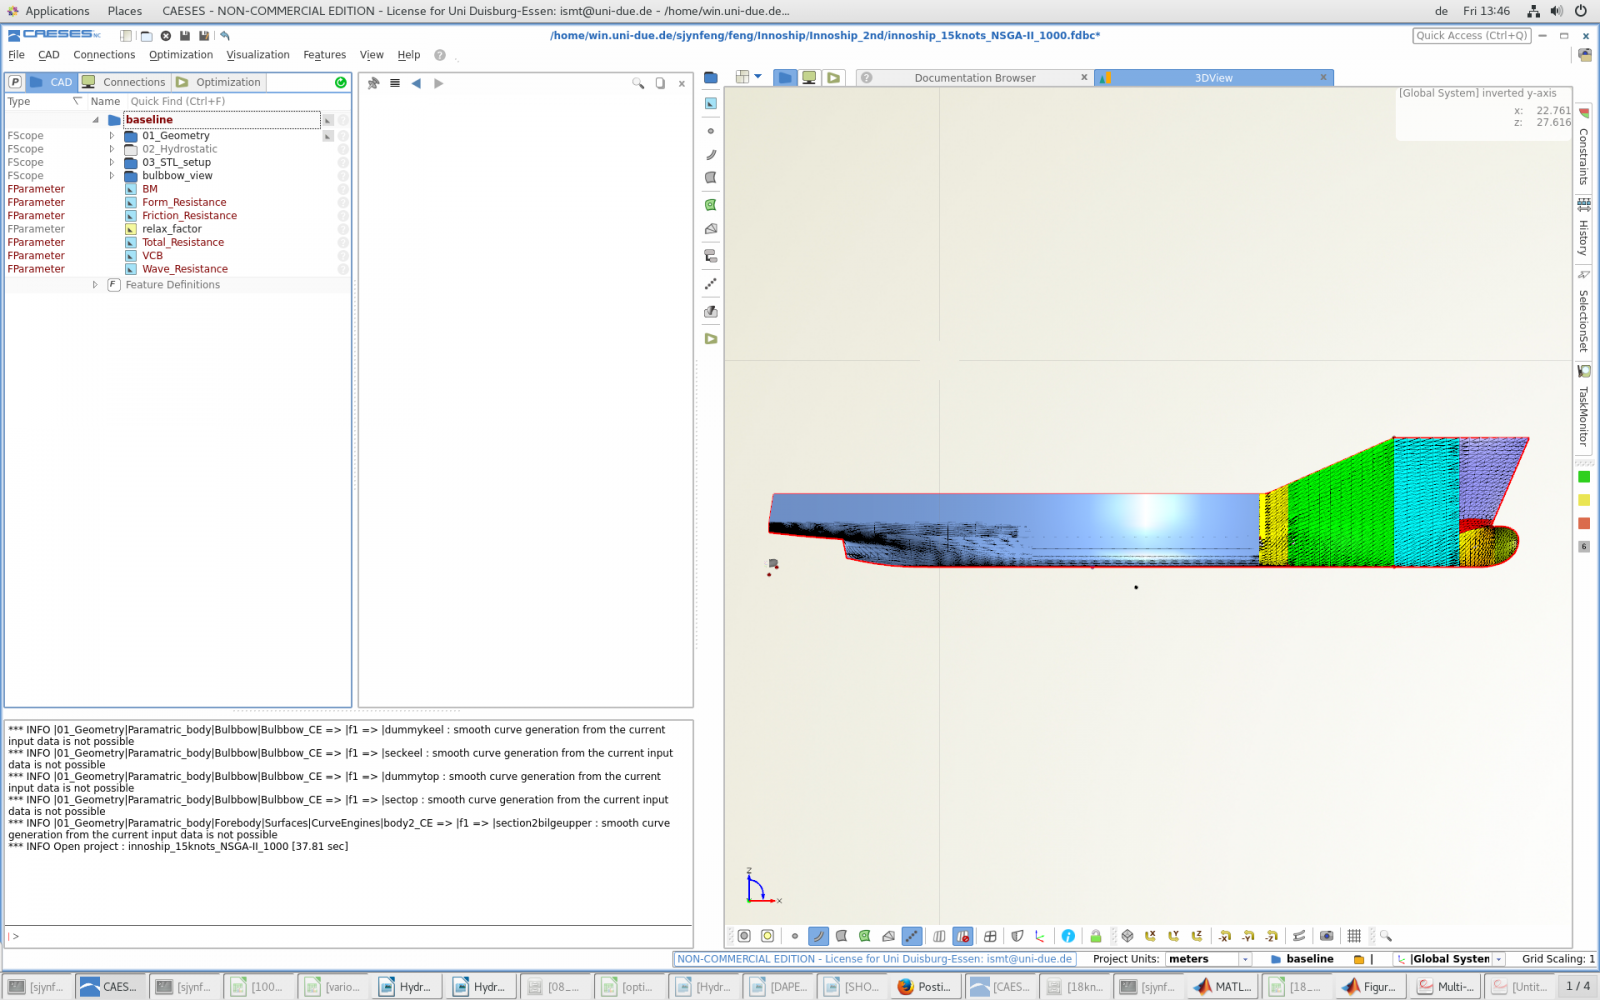Viewport: 1600px width, 1000px height.
Task: Switch to the Documentation Browser tab
Action: coord(975,78)
